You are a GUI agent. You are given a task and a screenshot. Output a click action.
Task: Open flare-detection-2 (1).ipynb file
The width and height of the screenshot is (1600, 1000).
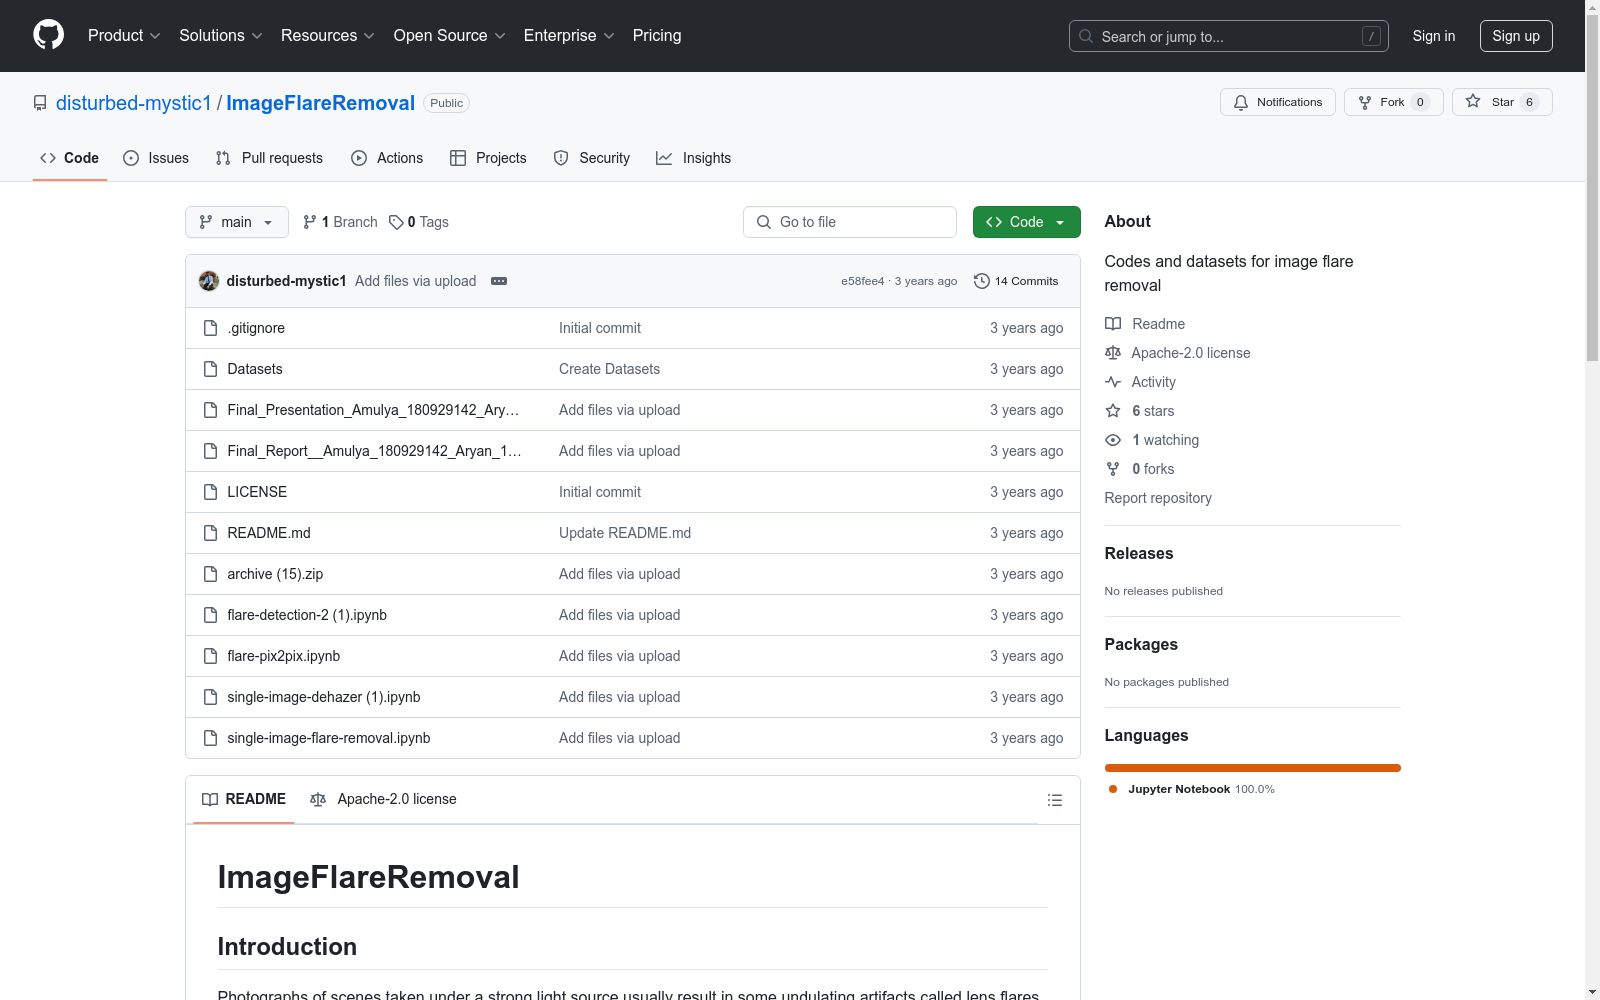[x=307, y=615]
